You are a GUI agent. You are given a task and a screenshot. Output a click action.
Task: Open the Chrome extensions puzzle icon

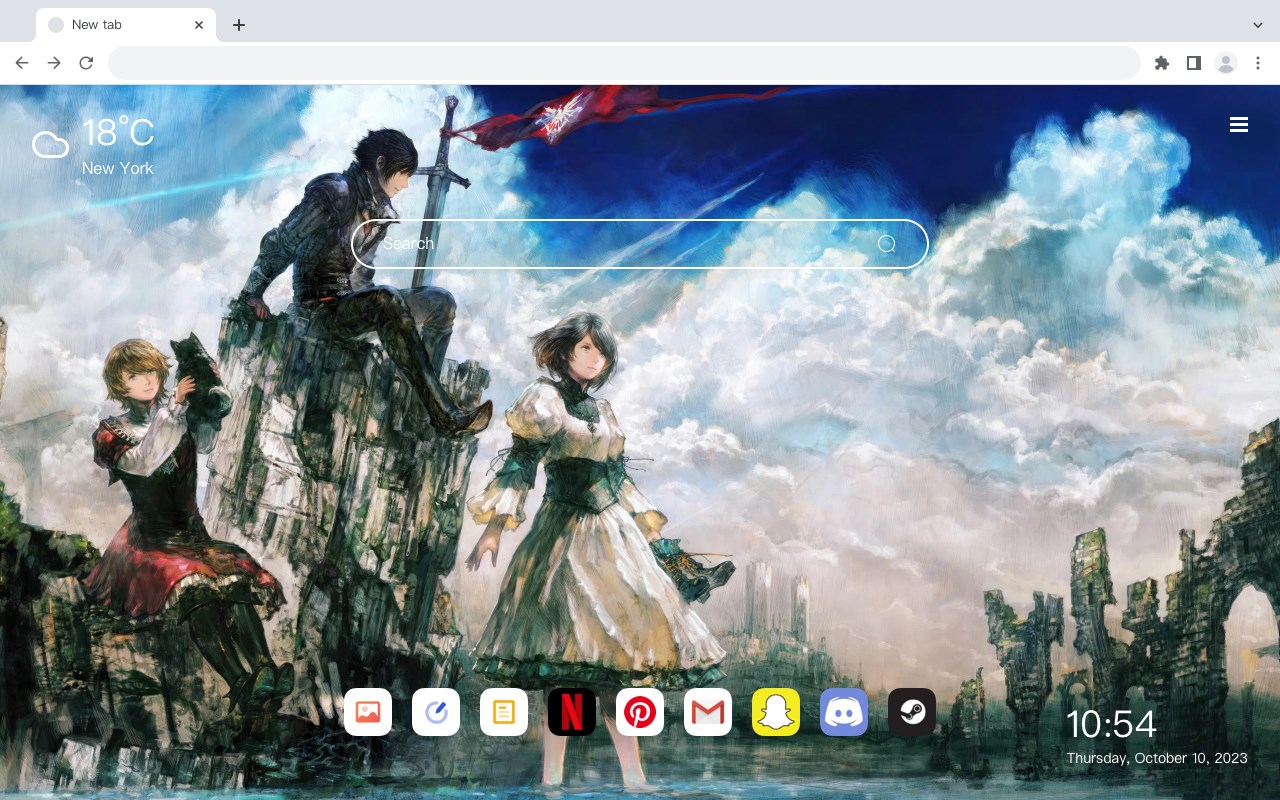click(1161, 63)
